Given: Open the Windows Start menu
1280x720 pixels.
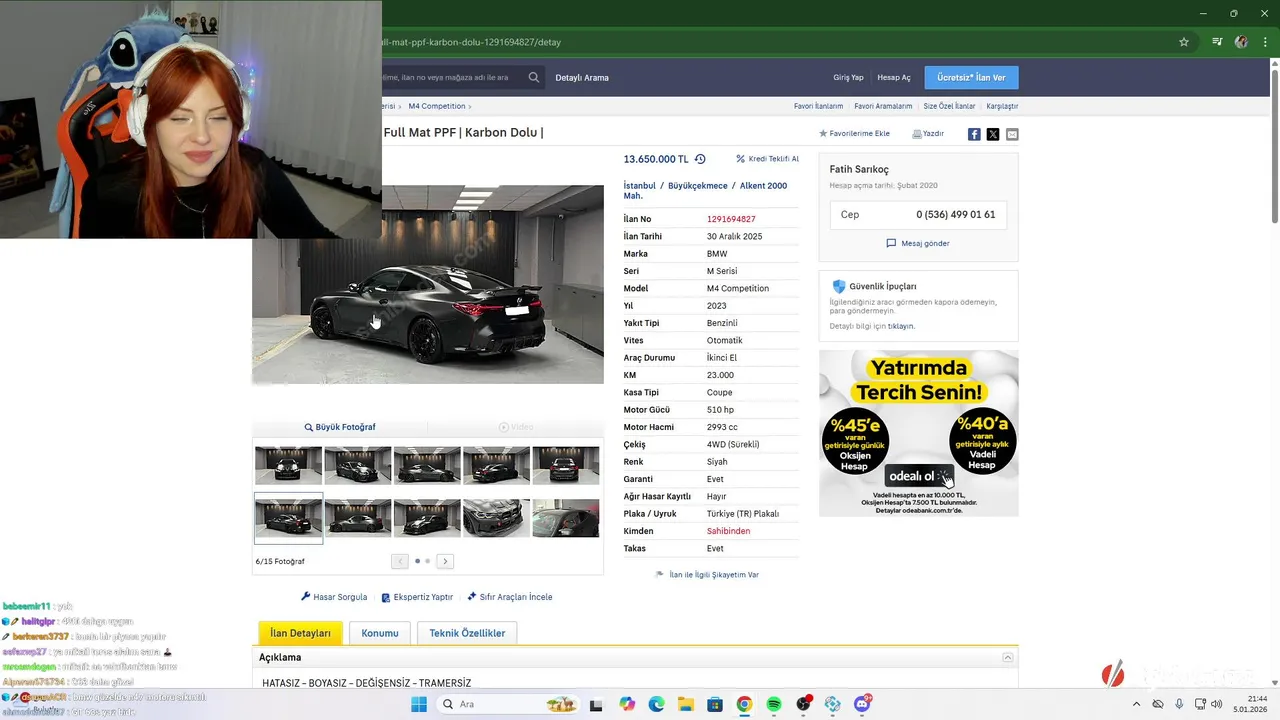Looking at the screenshot, I should click(x=418, y=704).
